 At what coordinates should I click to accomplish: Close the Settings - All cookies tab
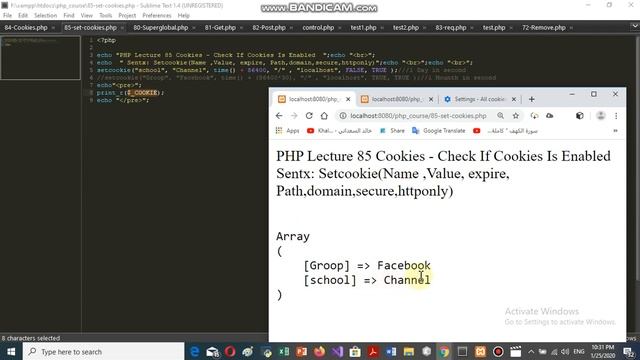pos(514,99)
